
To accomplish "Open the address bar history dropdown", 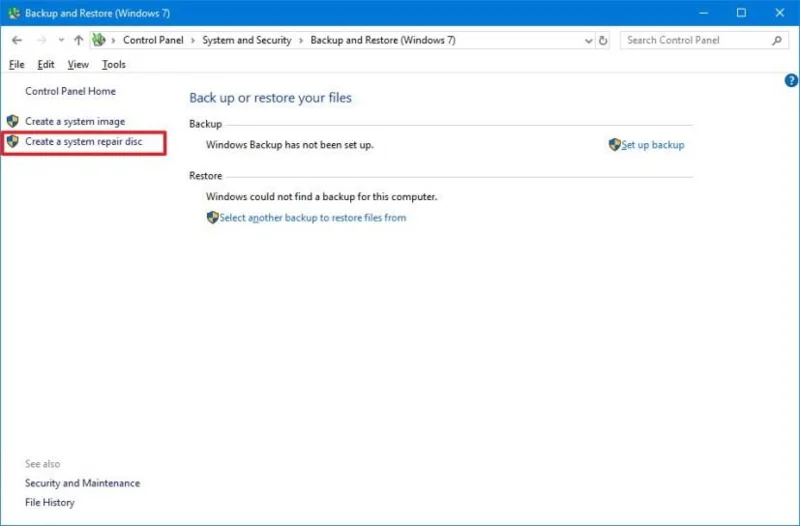I will coord(588,40).
